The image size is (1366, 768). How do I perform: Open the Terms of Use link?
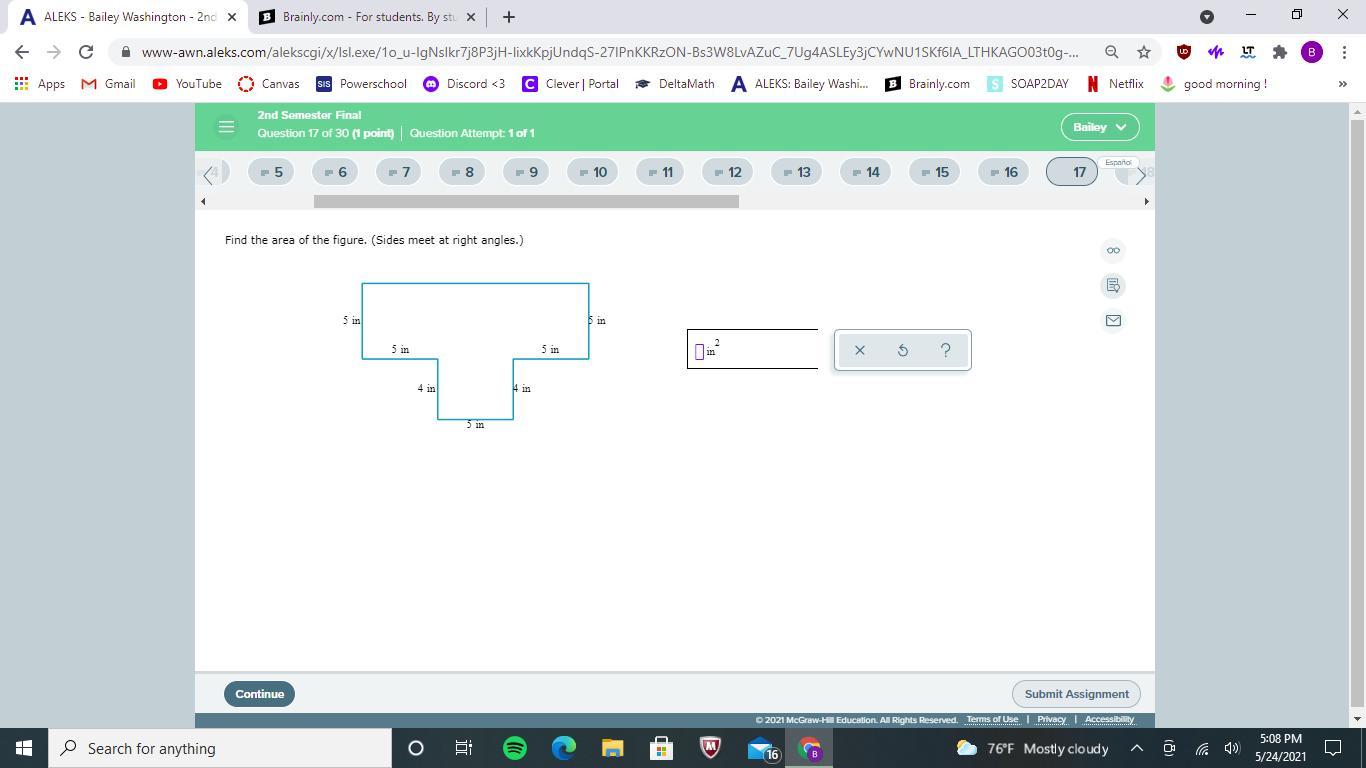pos(992,719)
